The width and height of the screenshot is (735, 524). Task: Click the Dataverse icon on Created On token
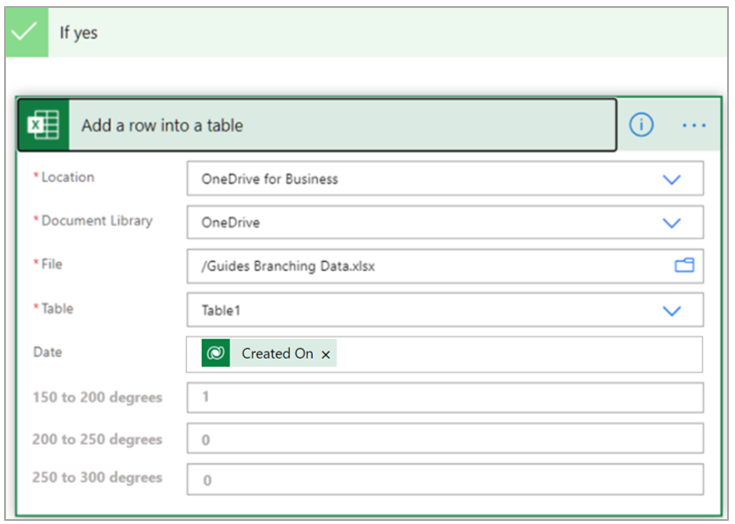pos(216,353)
